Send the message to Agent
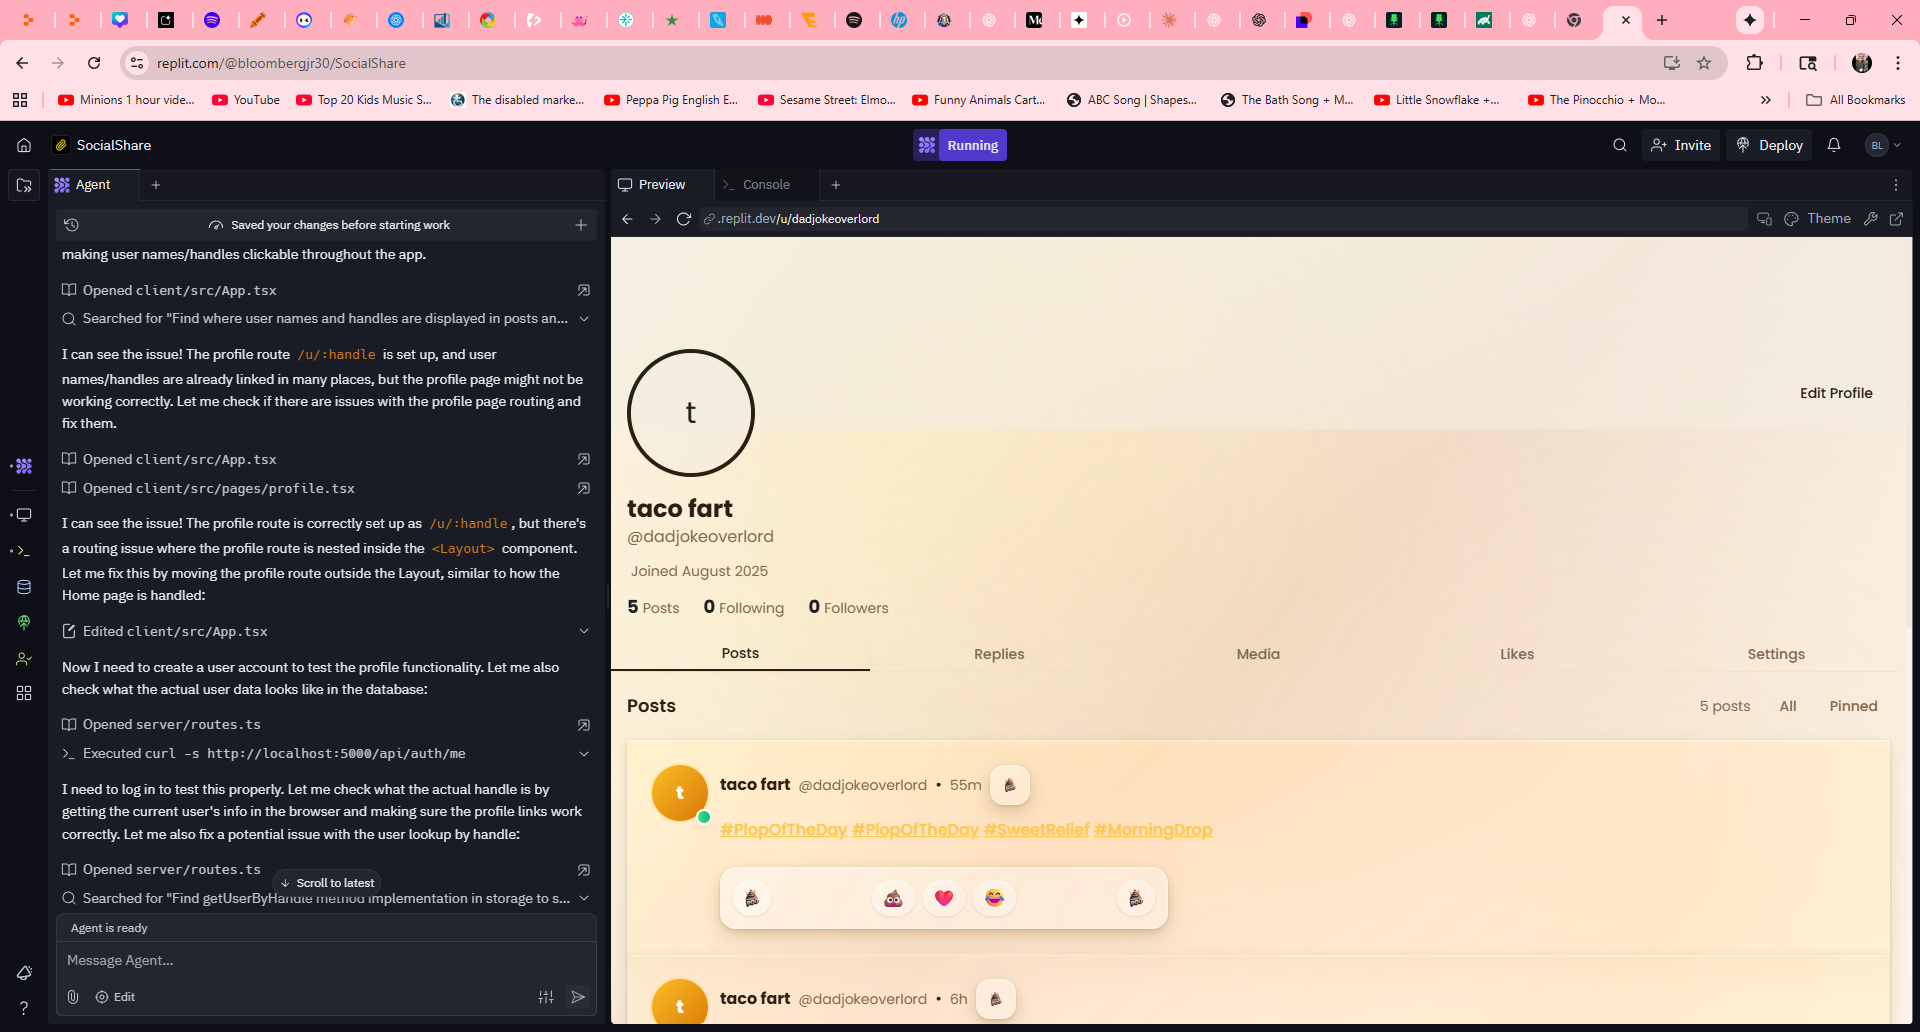This screenshot has width=1920, height=1032. (578, 997)
